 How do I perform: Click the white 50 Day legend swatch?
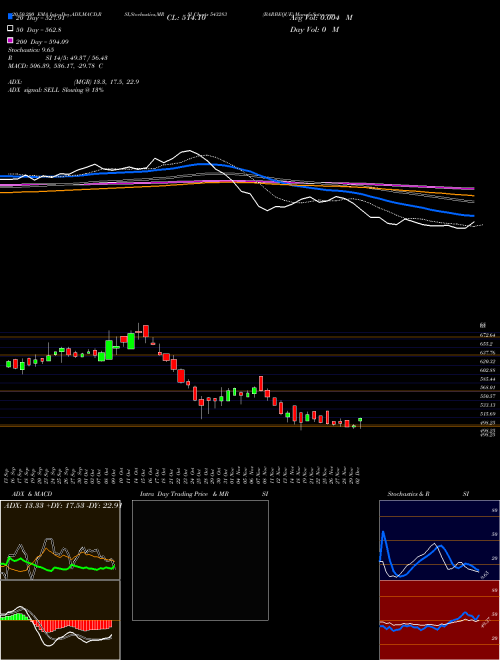click(x=11, y=29)
